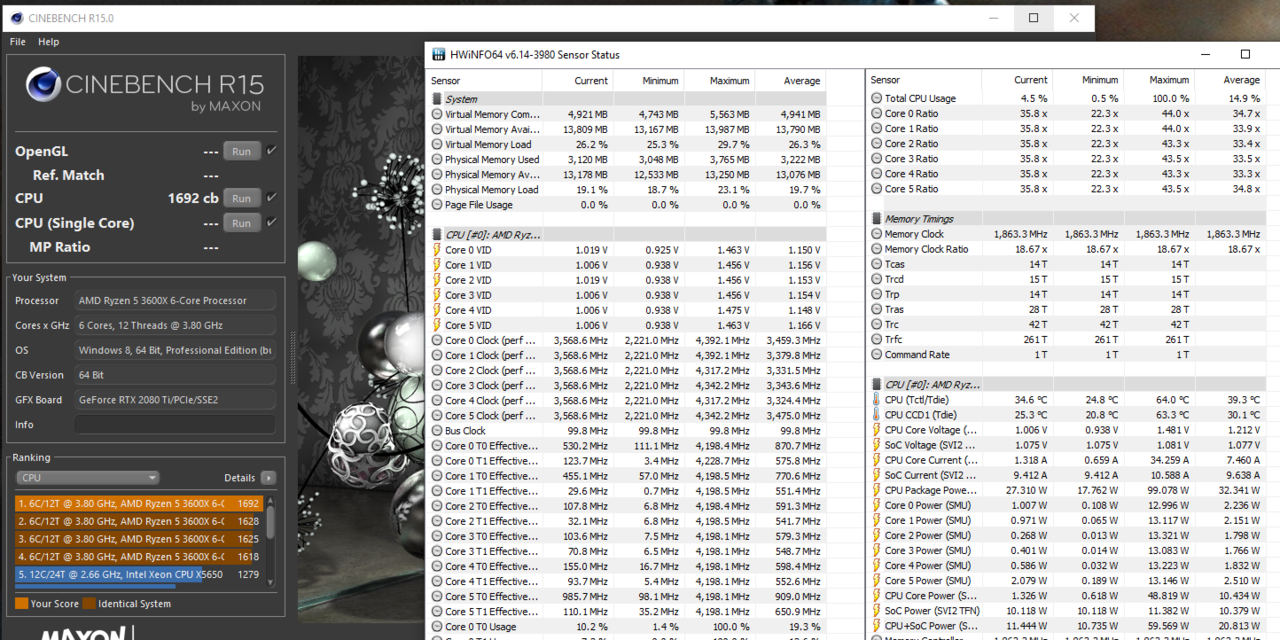1280x640 pixels.
Task: Click the right pane Average column header
Action: [1229, 80]
